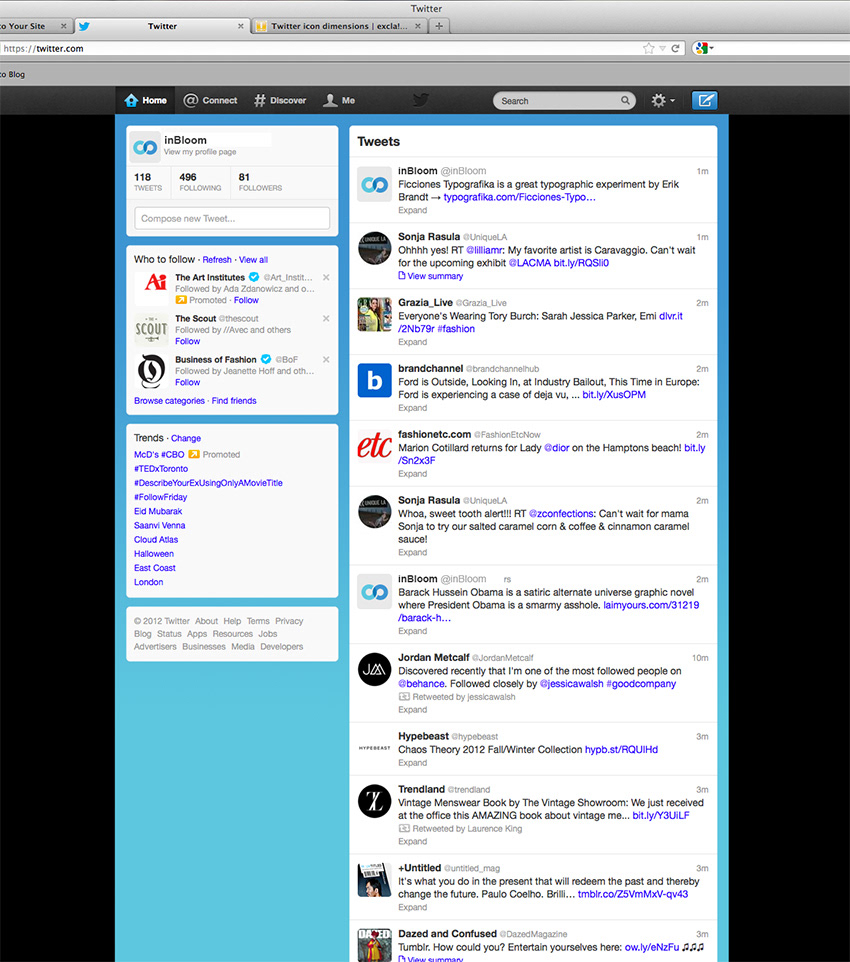Screen dimensions: 850x962
Task: Click Hypebeast avatar logo
Action: tap(374, 748)
